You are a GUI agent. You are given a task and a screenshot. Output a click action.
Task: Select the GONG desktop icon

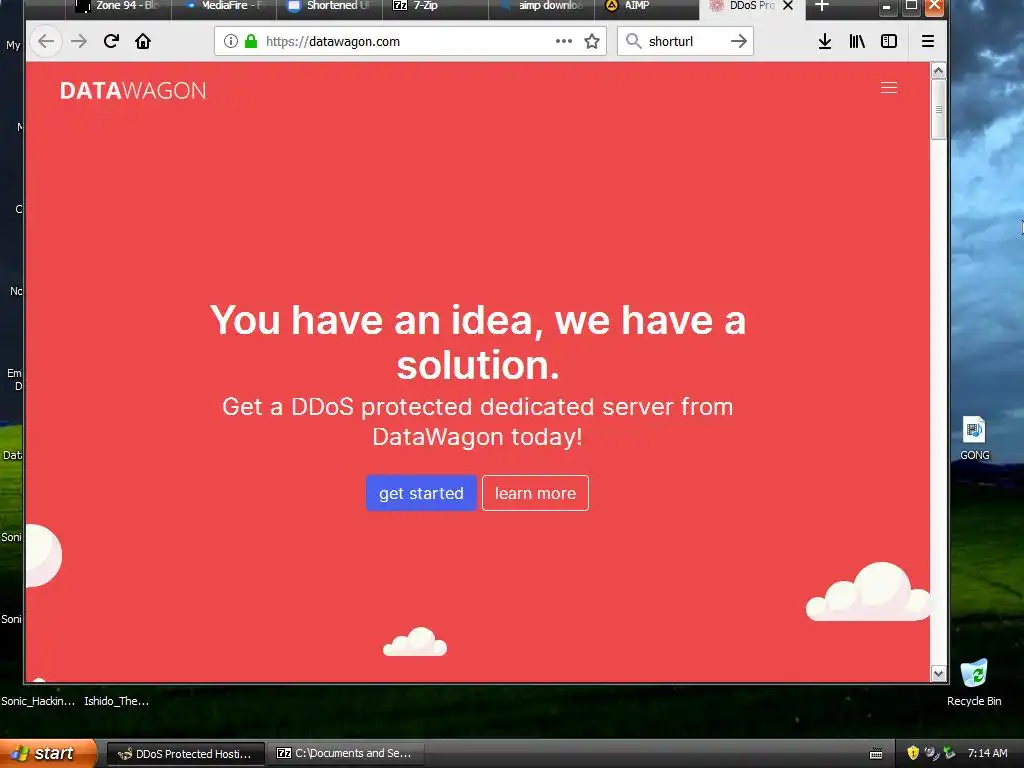[x=974, y=438]
